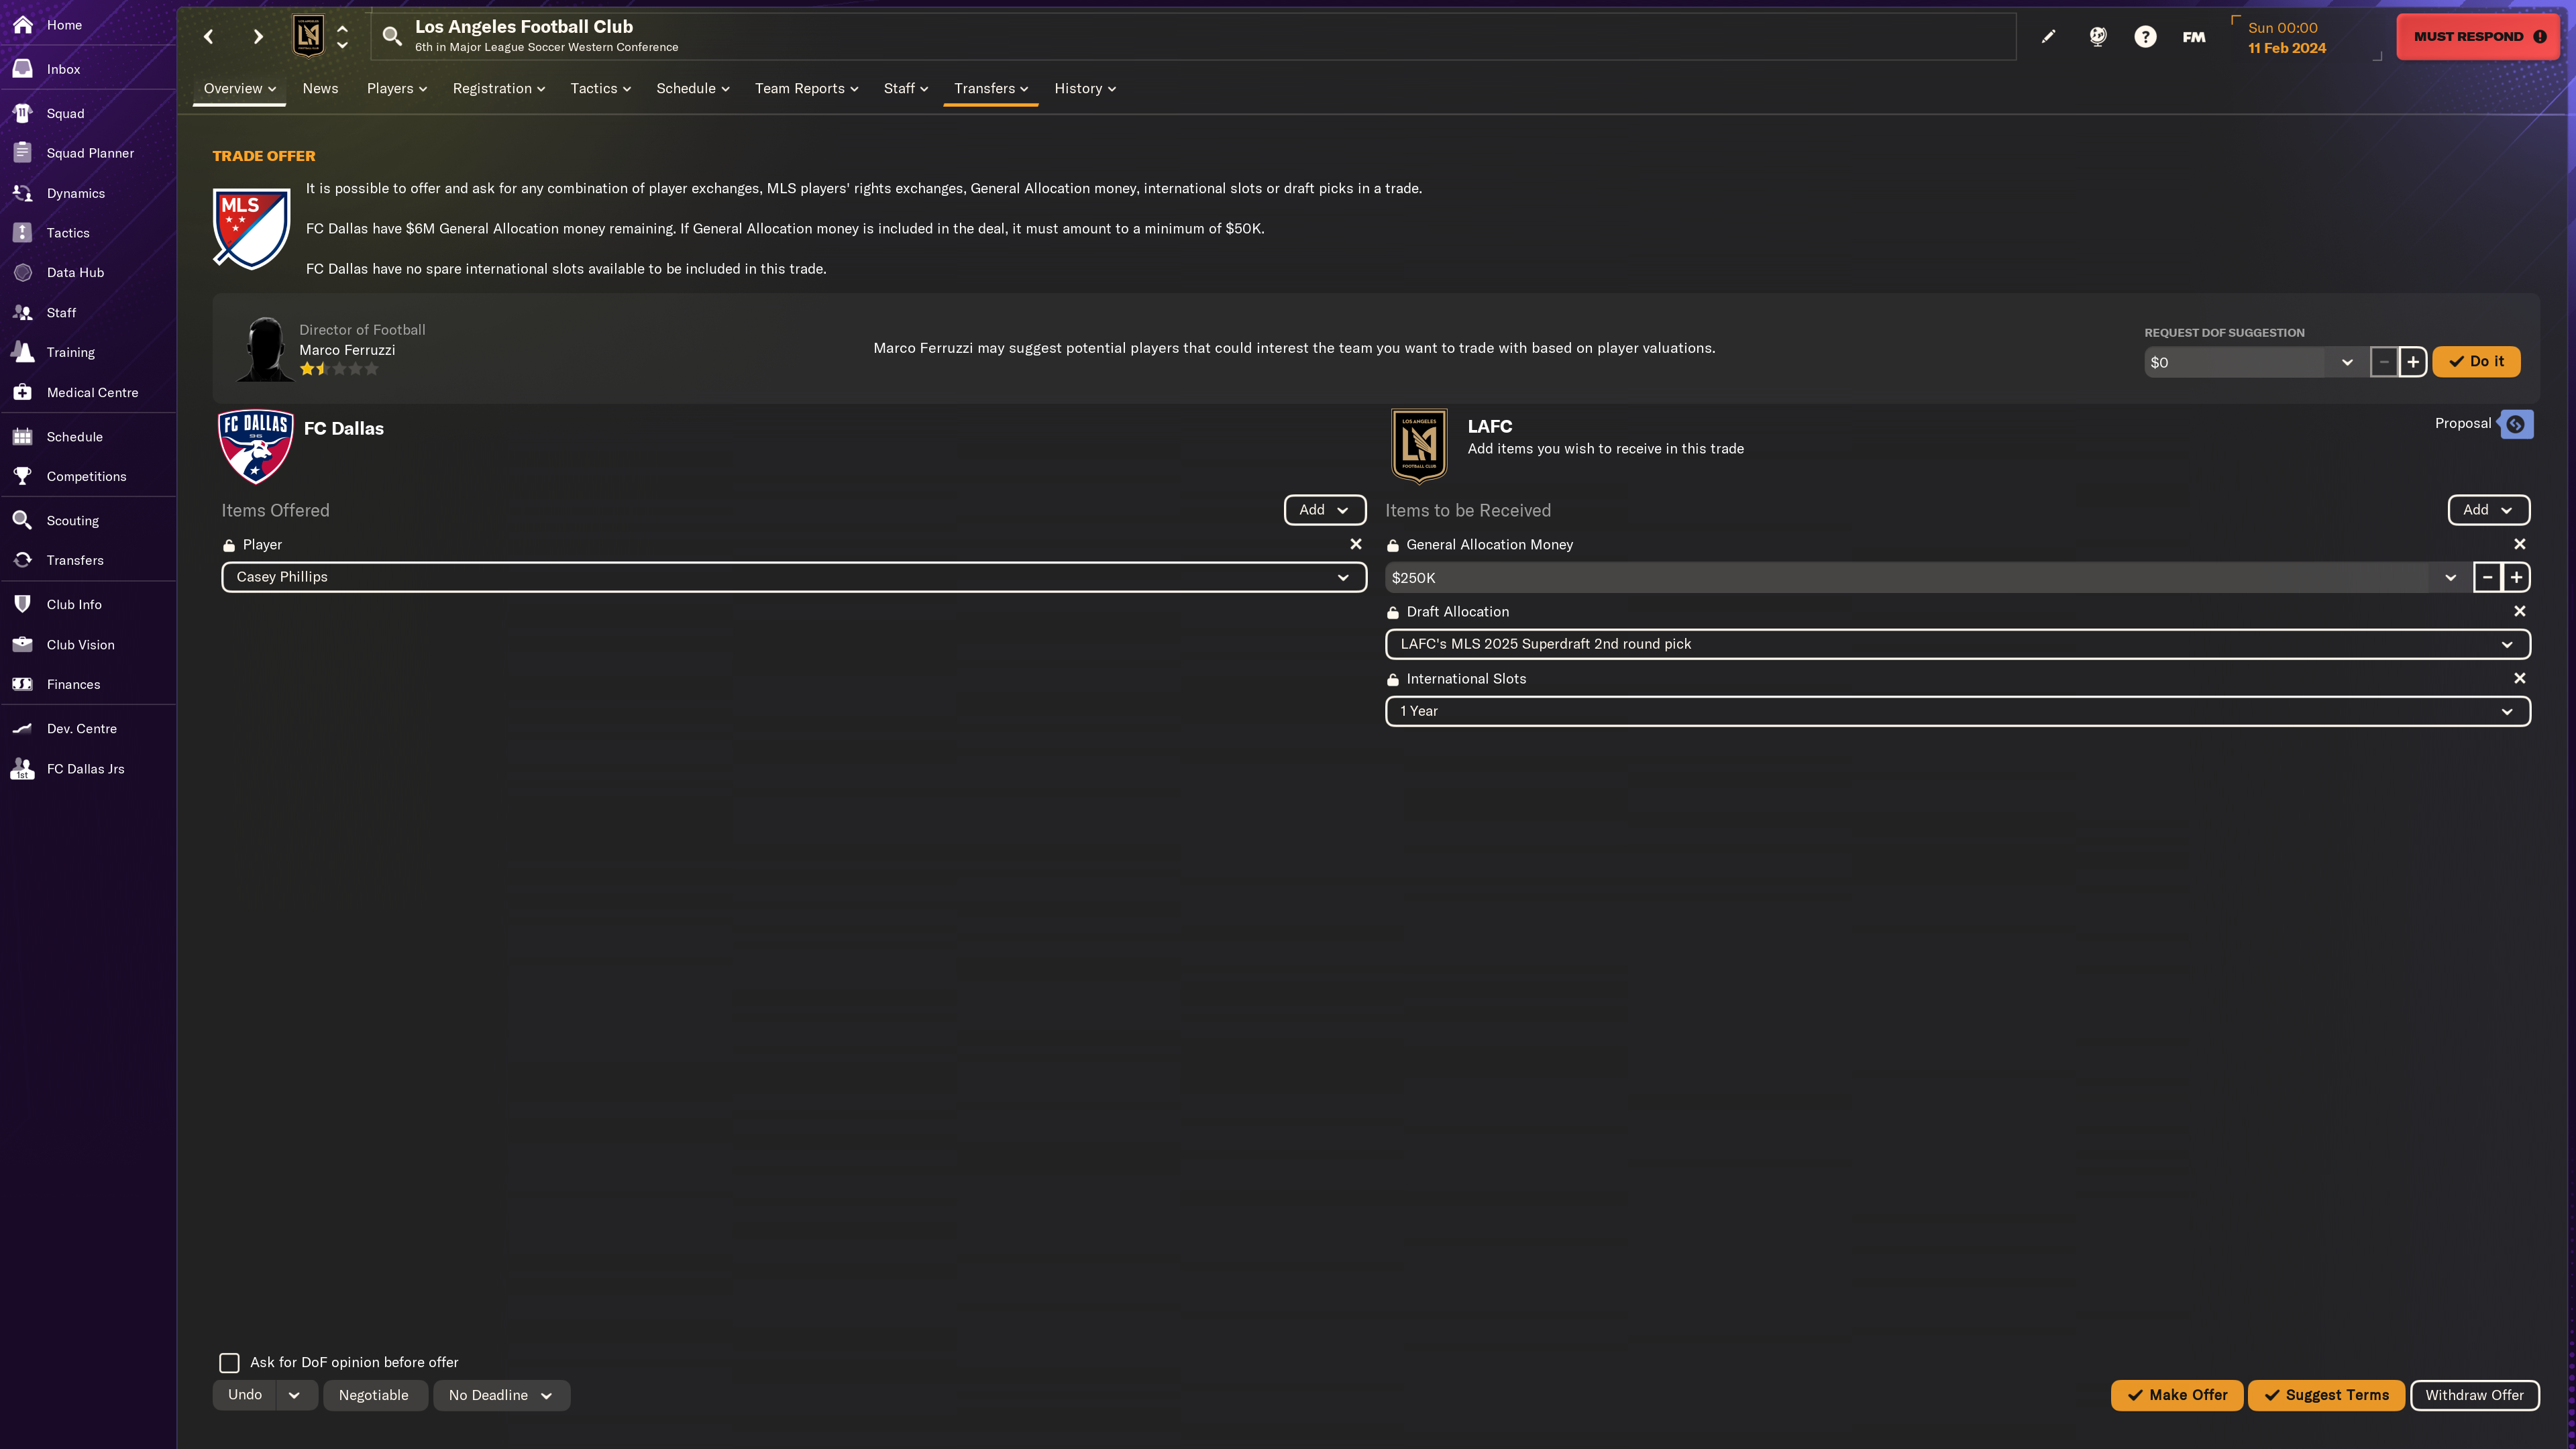
Task: Open Competitions in sidebar
Action: click(86, 476)
